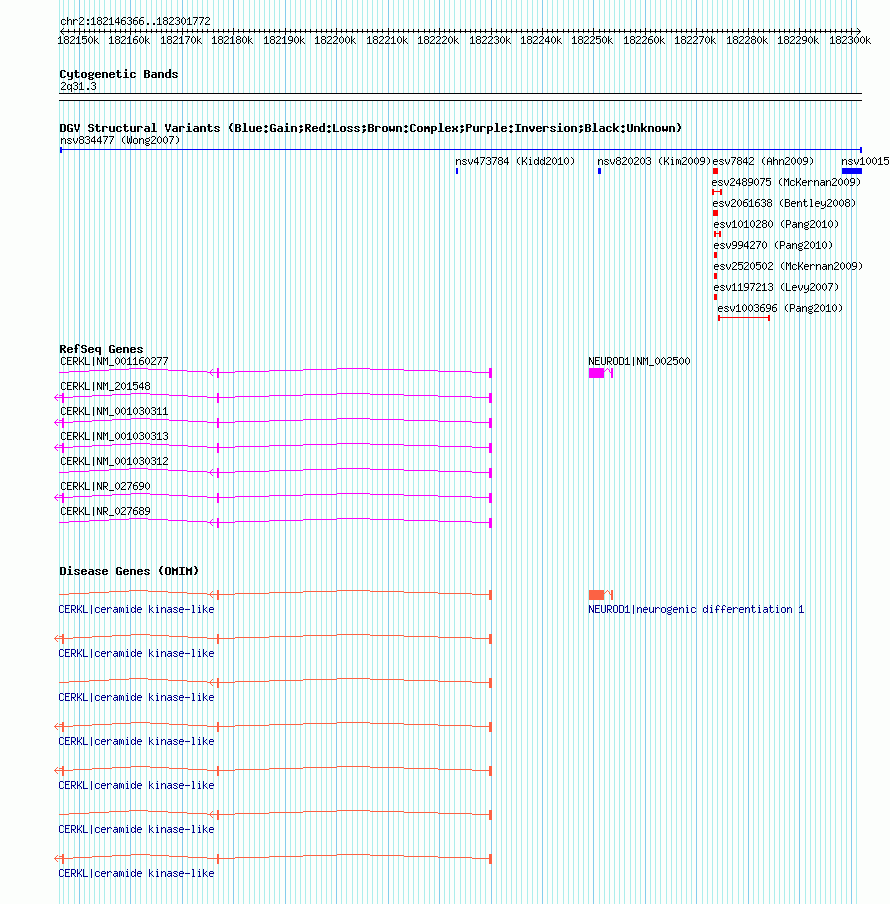The width and height of the screenshot is (890, 904).
Task: Select the CERKL|NM_001030312 transcript label
Action: tap(114, 461)
